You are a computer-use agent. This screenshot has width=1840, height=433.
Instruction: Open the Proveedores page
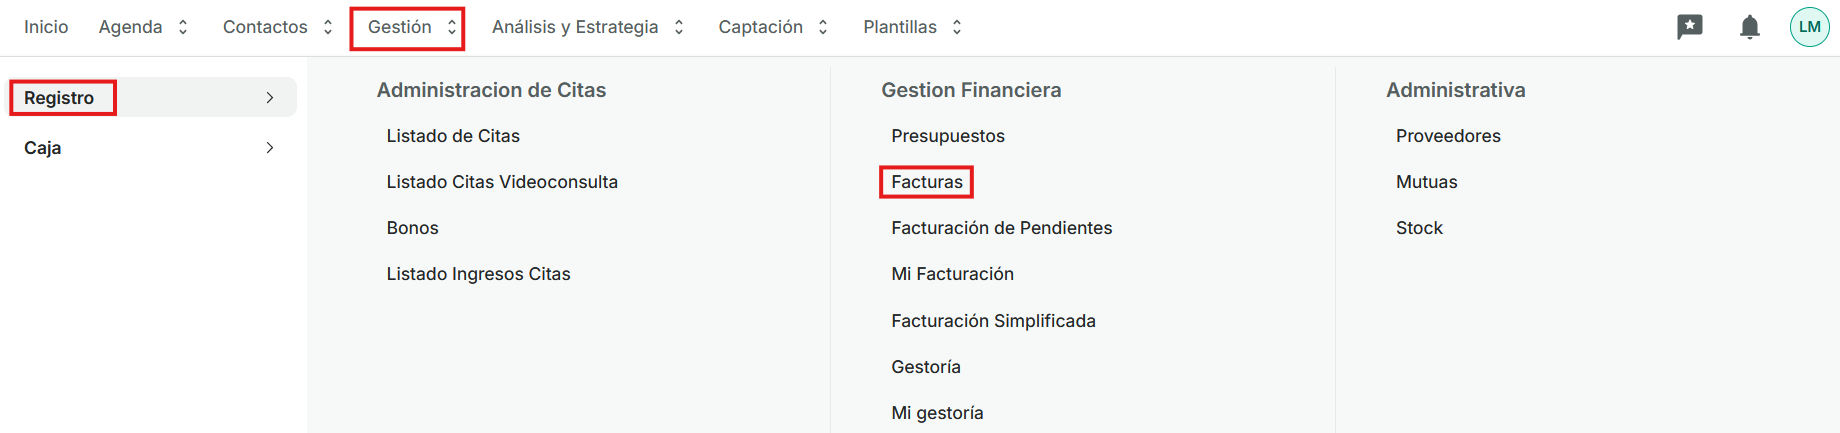tap(1448, 136)
